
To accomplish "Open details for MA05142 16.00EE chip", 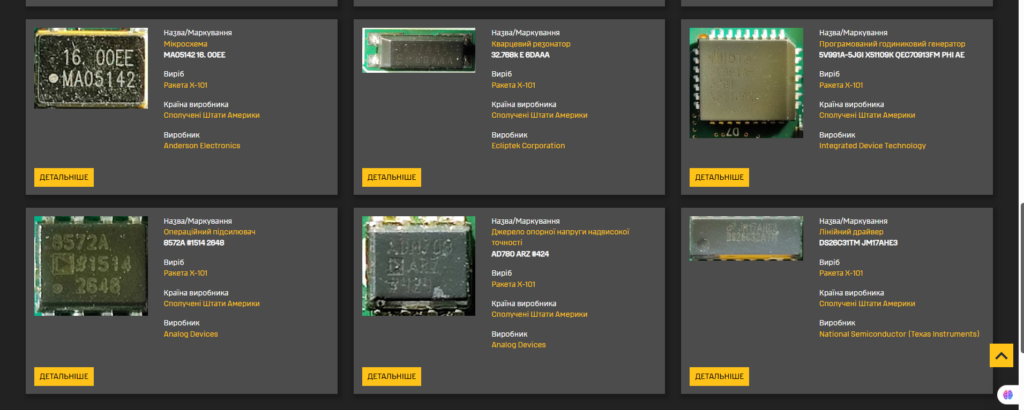I will point(64,177).
